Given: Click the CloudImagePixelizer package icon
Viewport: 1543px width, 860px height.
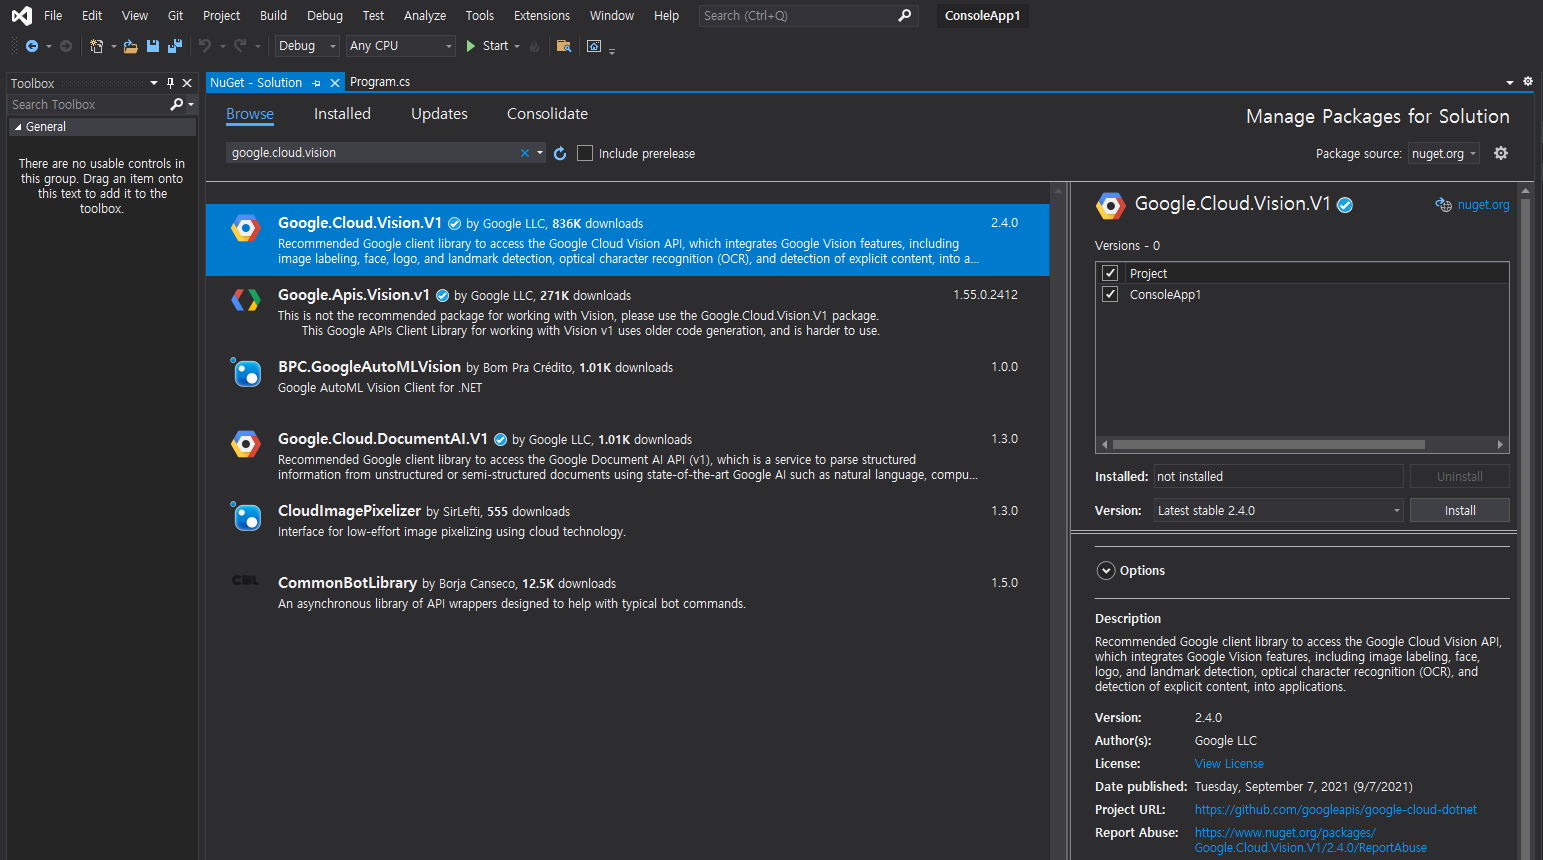Looking at the screenshot, I should (x=246, y=516).
